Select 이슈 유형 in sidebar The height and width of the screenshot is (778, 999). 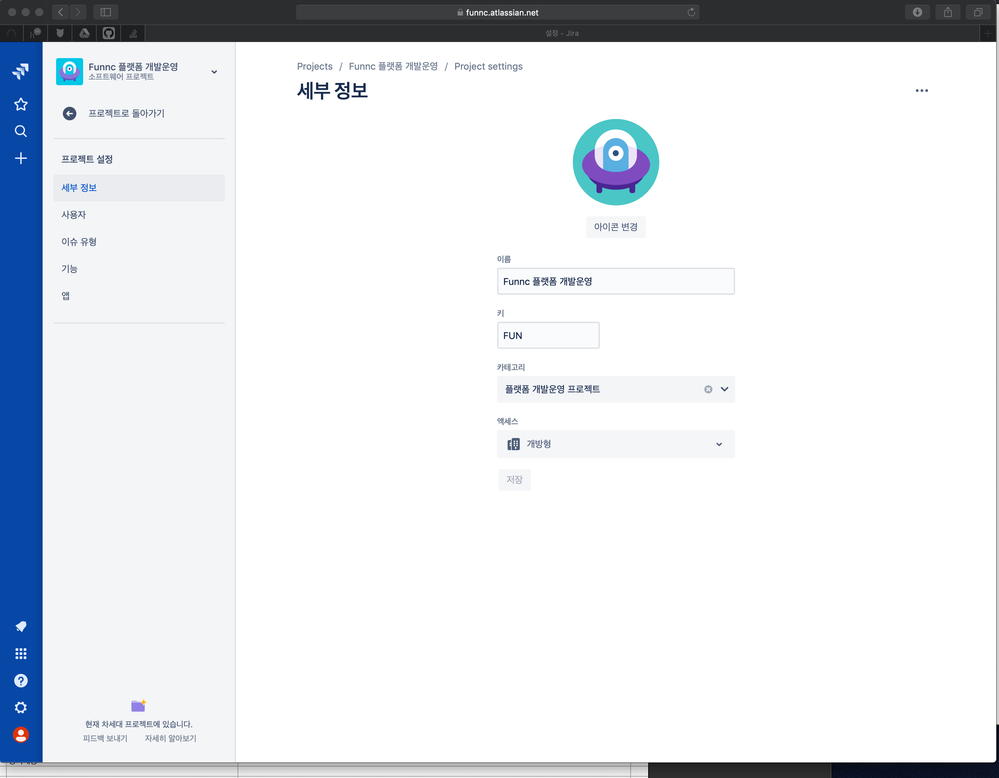[x=139, y=242]
